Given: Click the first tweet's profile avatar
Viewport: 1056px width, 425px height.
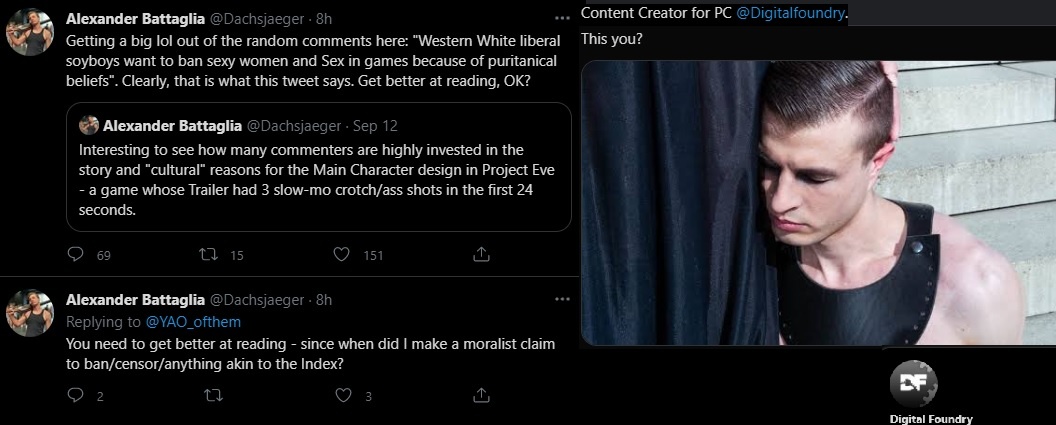Looking at the screenshot, I should pos(30,32).
